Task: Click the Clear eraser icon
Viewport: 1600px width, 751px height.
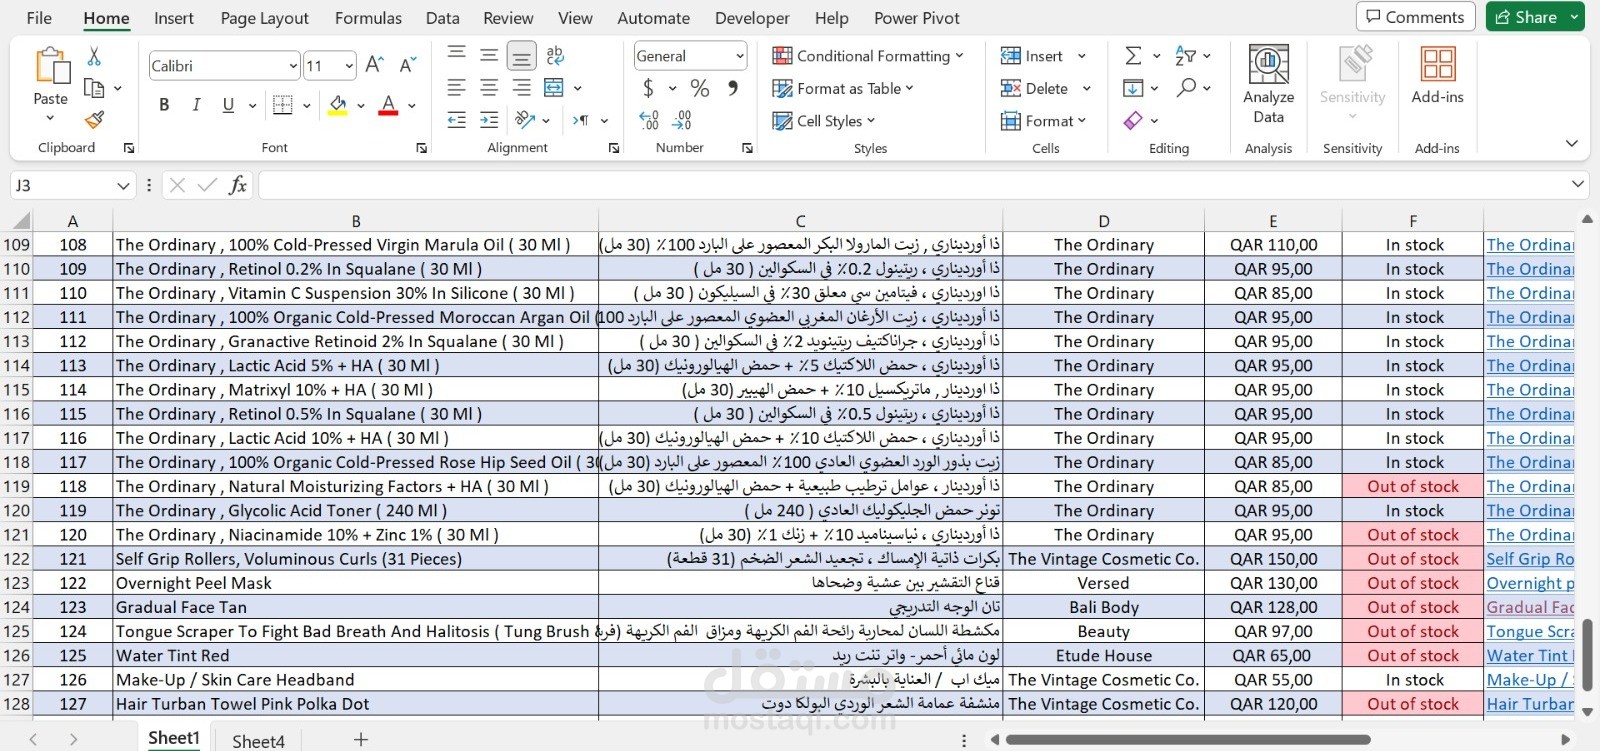Action: tap(1133, 120)
